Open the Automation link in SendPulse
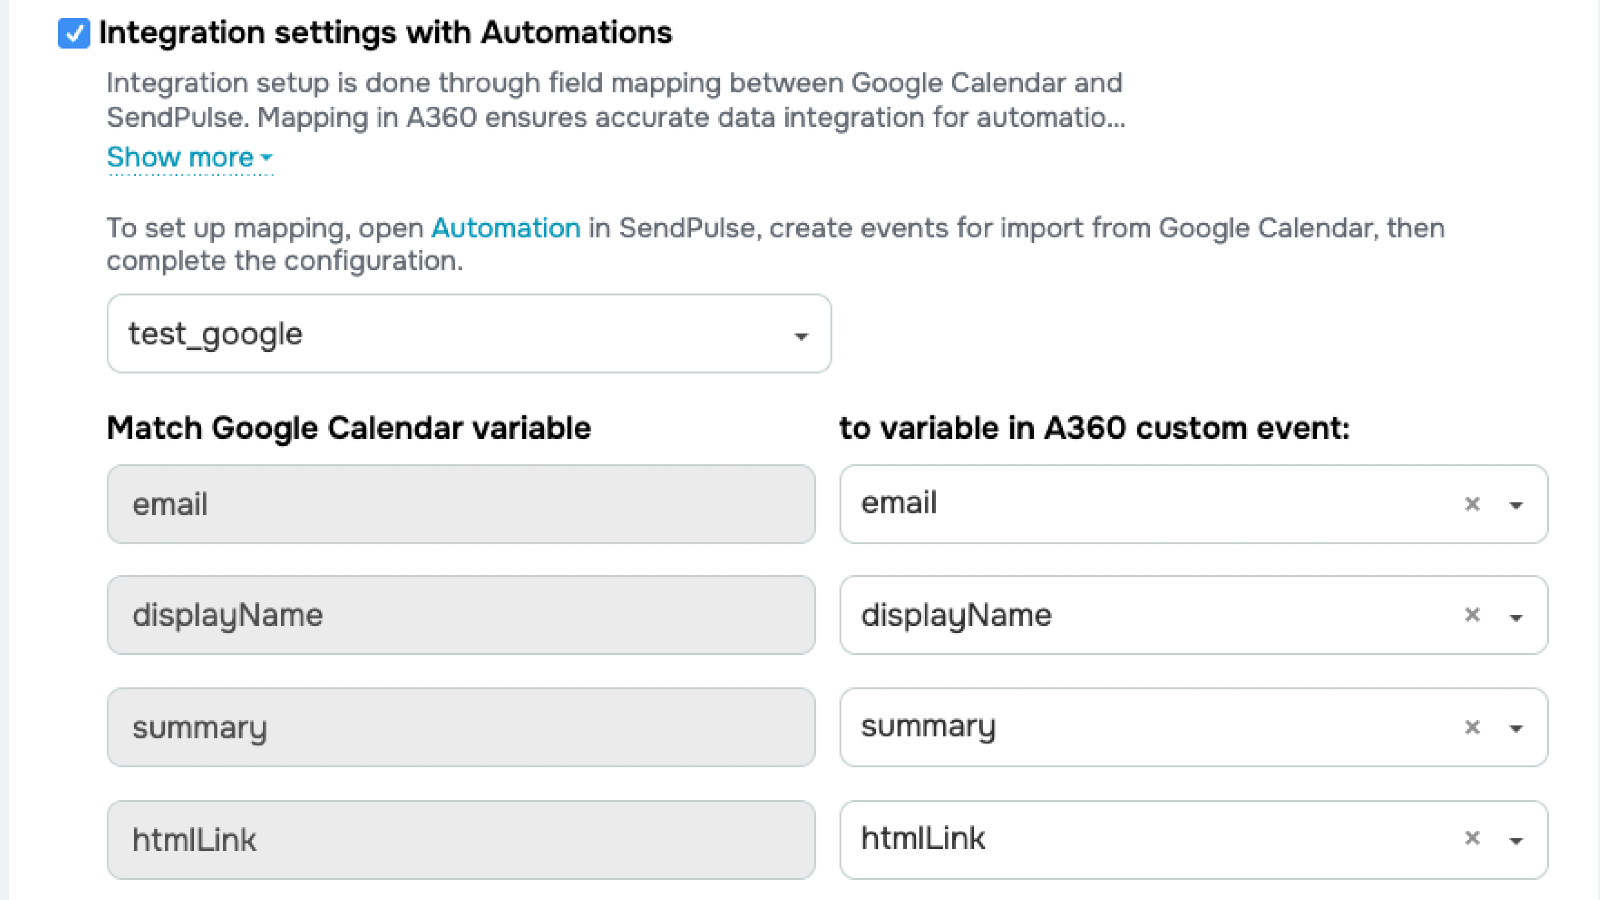 [505, 228]
